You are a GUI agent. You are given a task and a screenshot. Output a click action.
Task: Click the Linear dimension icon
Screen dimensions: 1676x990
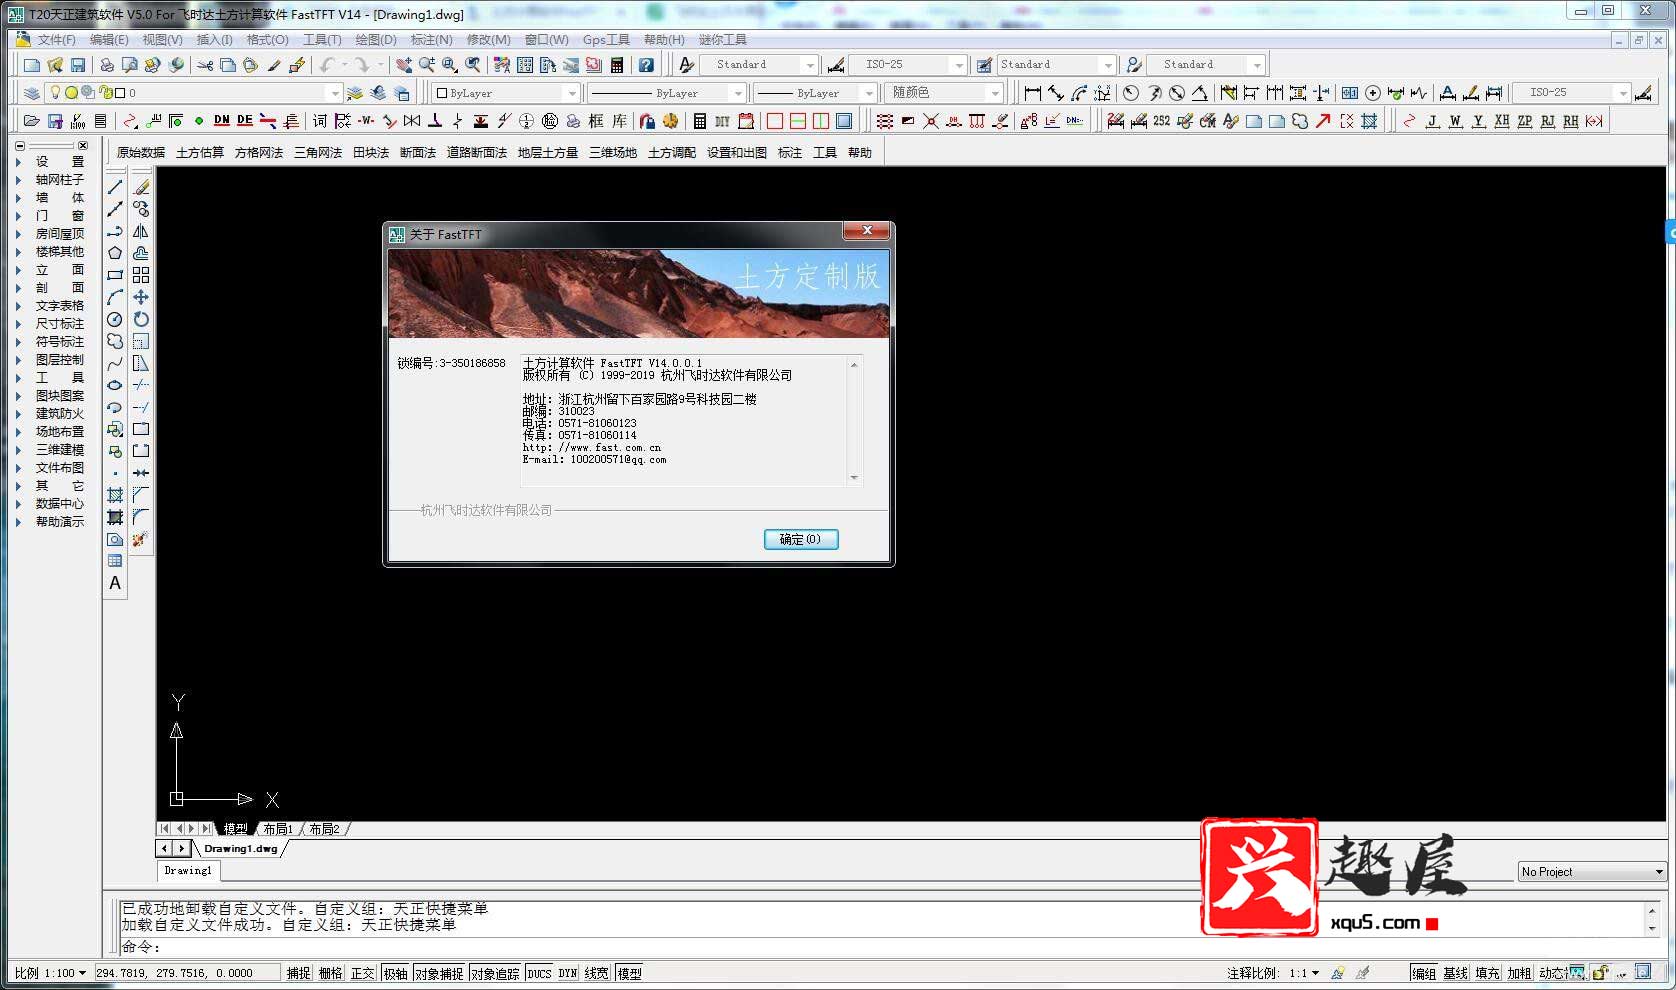(x=1033, y=93)
